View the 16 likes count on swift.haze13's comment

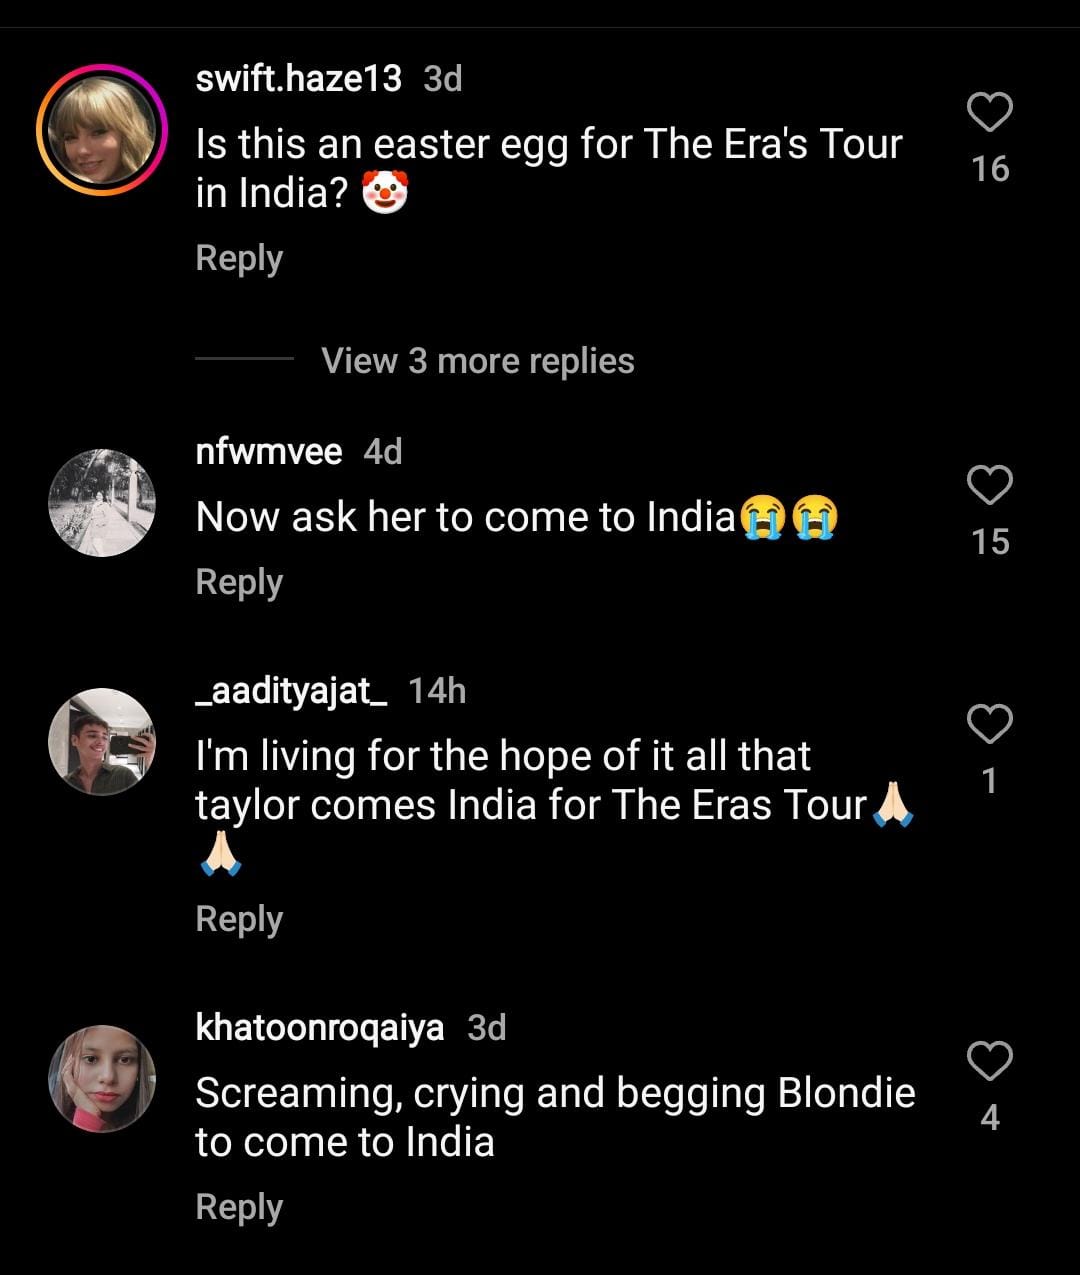pyautogui.click(x=990, y=169)
